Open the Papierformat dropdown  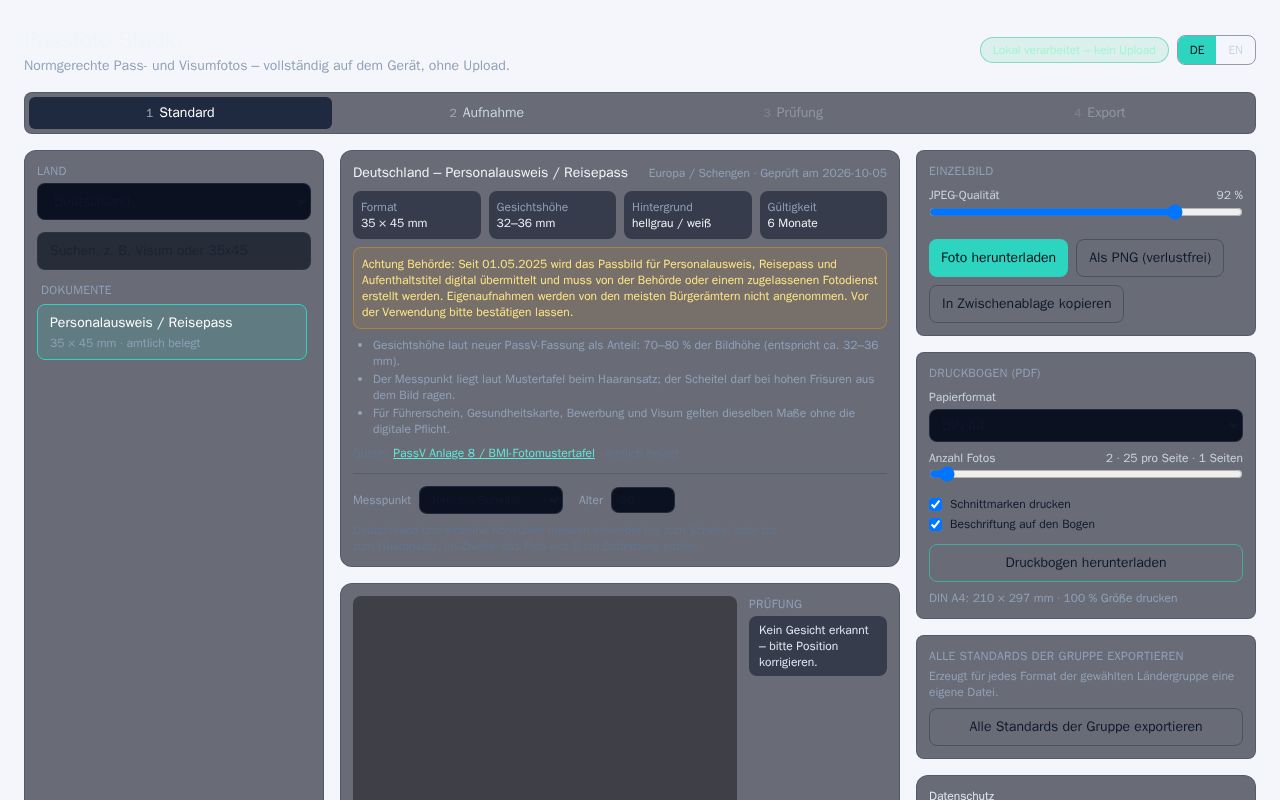click(1086, 425)
